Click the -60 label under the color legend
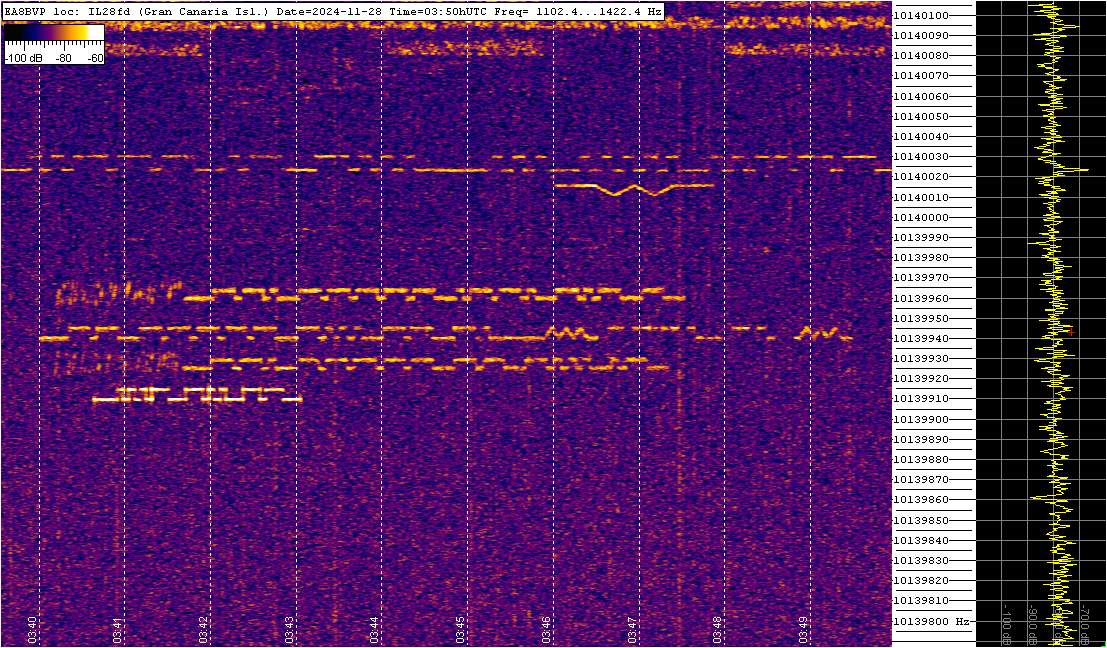This screenshot has height=648, width=1107. tap(94, 59)
